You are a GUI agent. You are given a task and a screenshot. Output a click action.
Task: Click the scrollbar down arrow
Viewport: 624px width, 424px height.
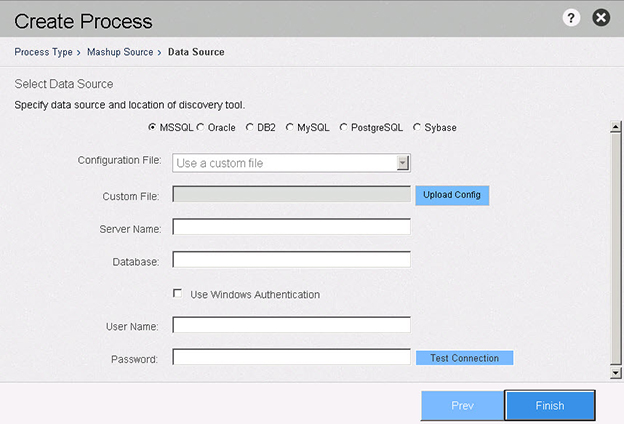[616, 373]
